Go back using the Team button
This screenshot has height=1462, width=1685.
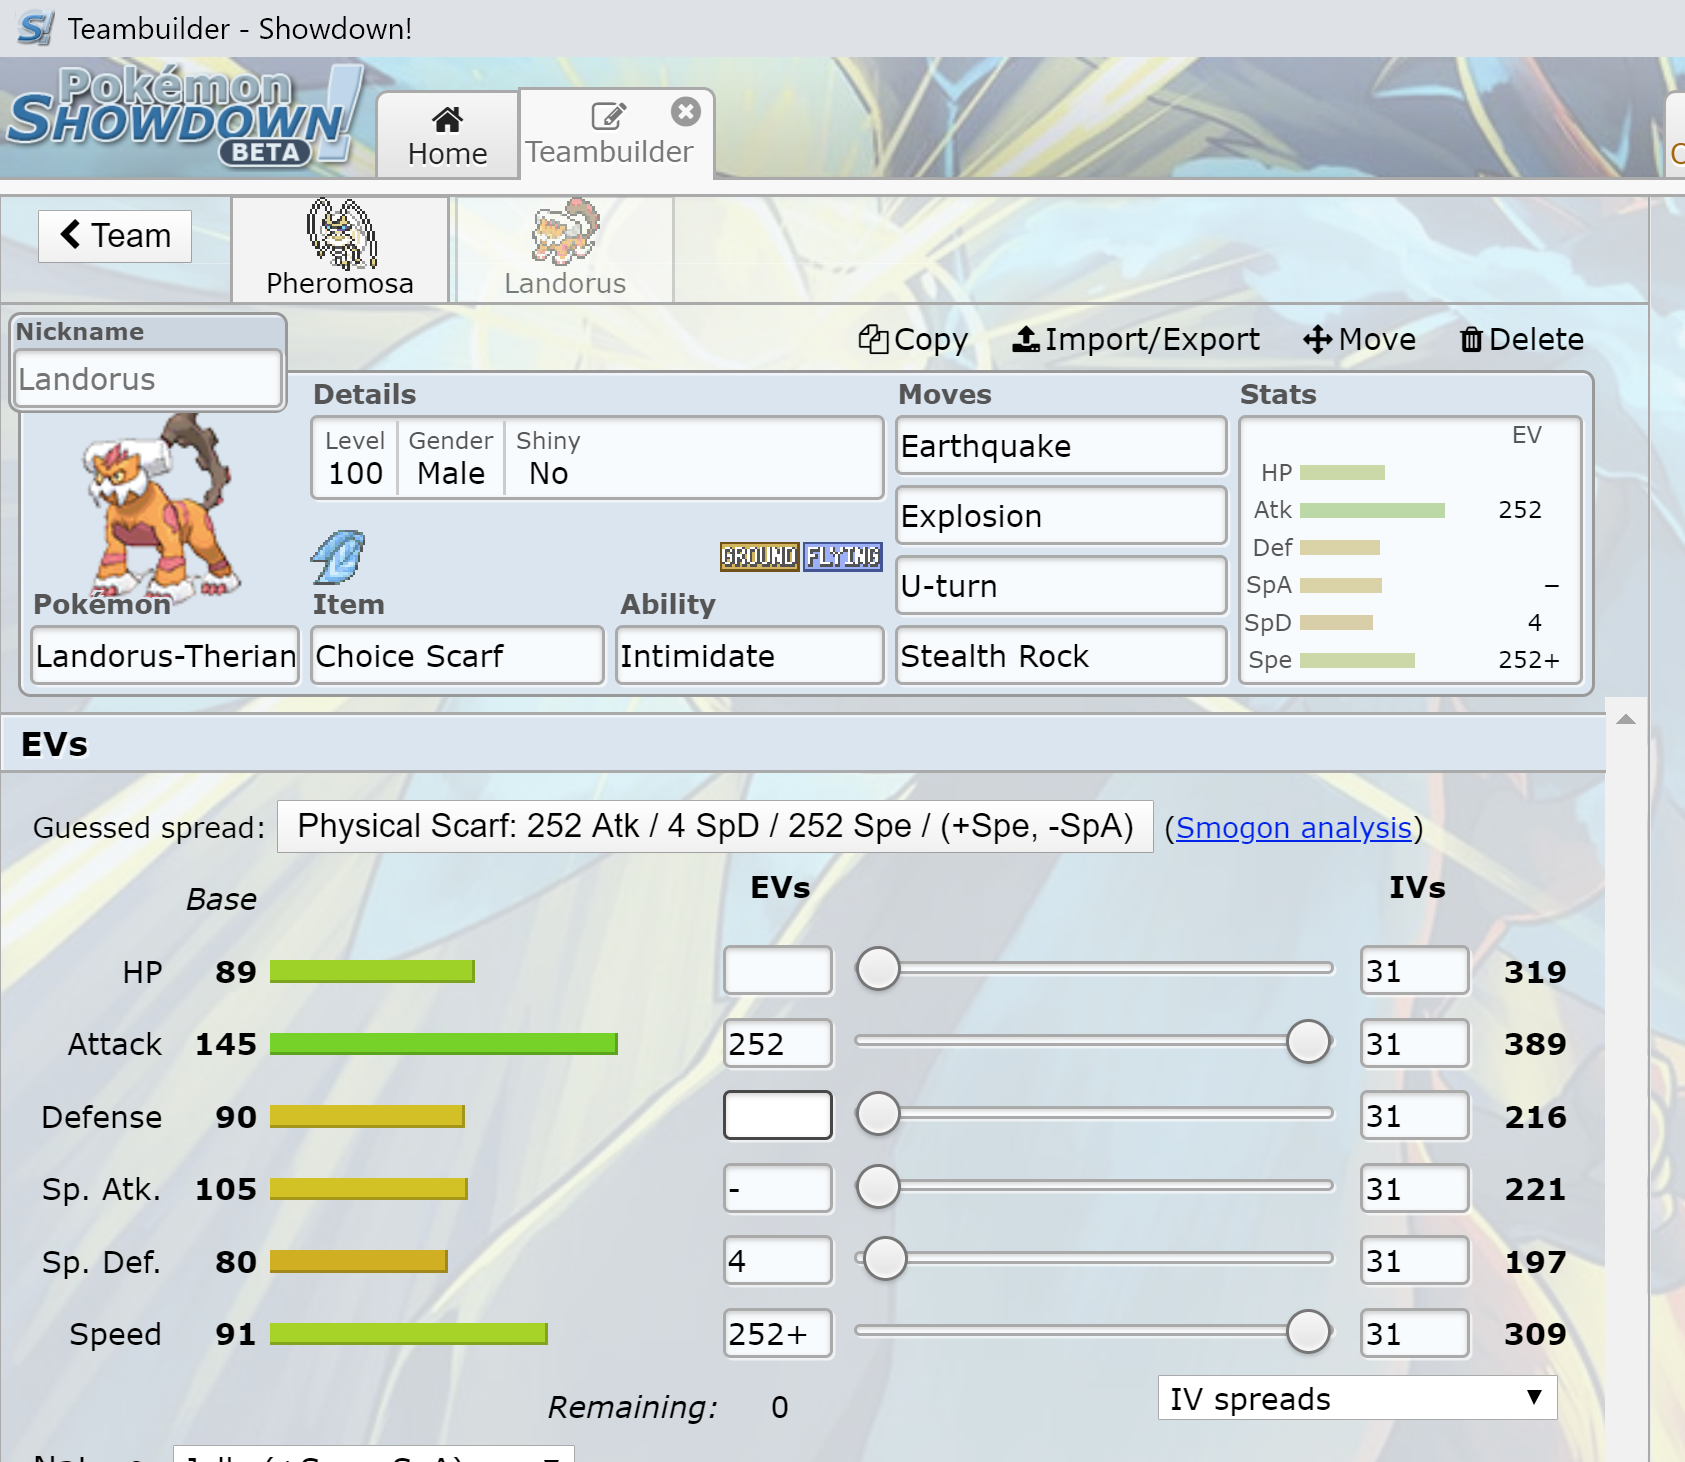[115, 236]
